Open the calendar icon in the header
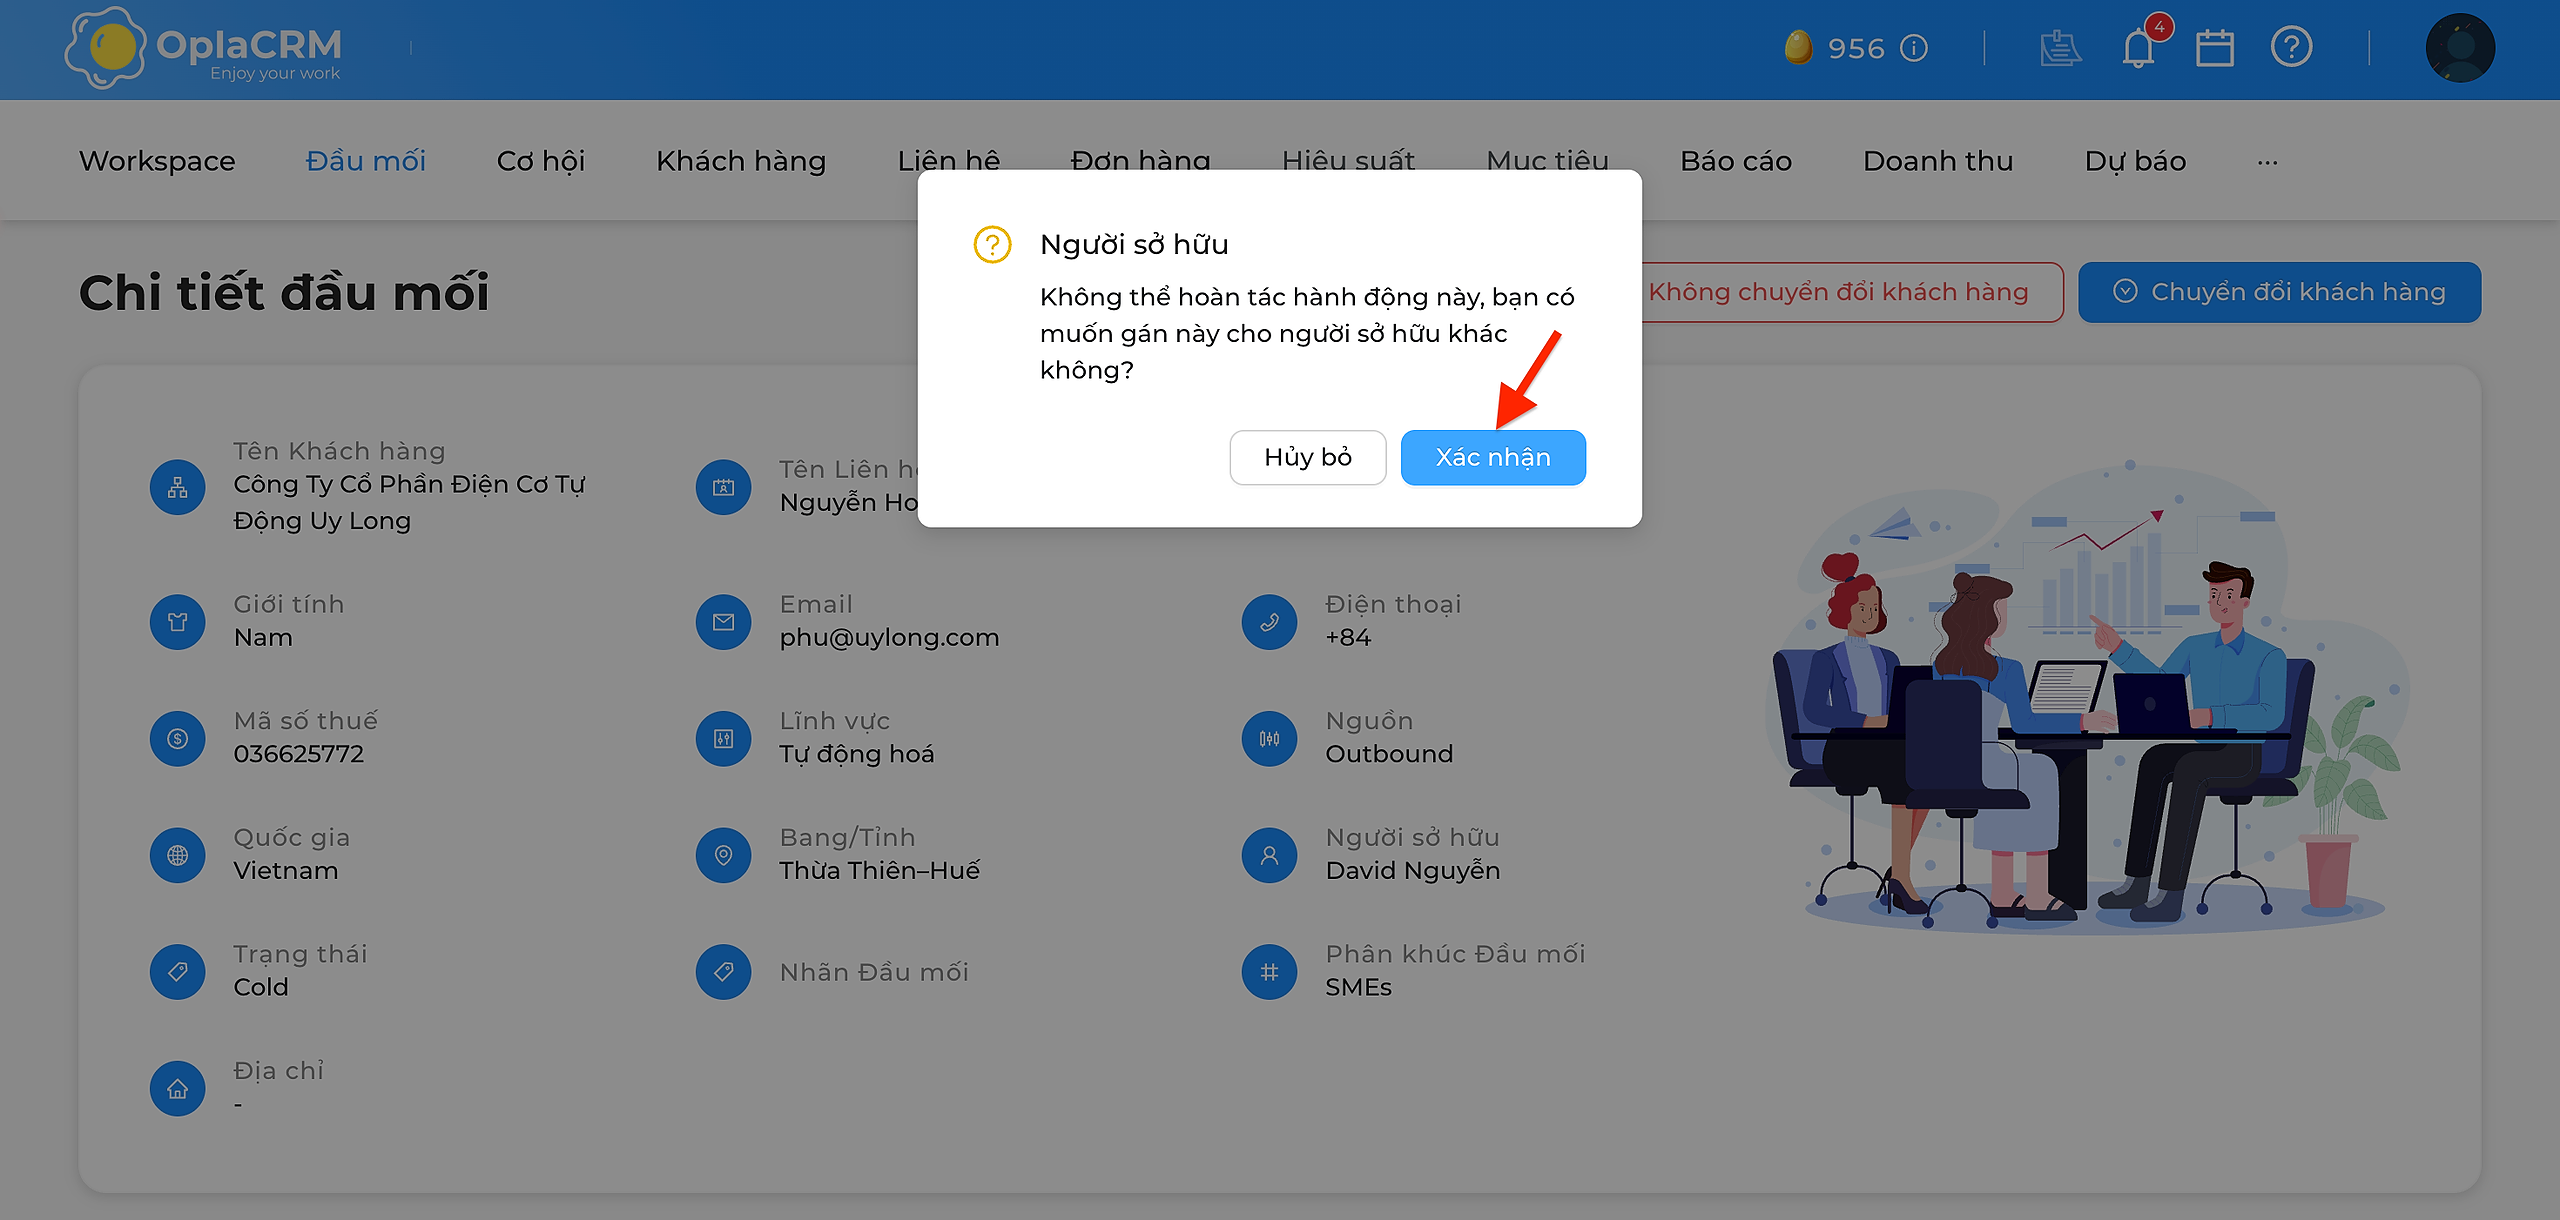Viewport: 2560px width, 1220px height. click(2215, 48)
